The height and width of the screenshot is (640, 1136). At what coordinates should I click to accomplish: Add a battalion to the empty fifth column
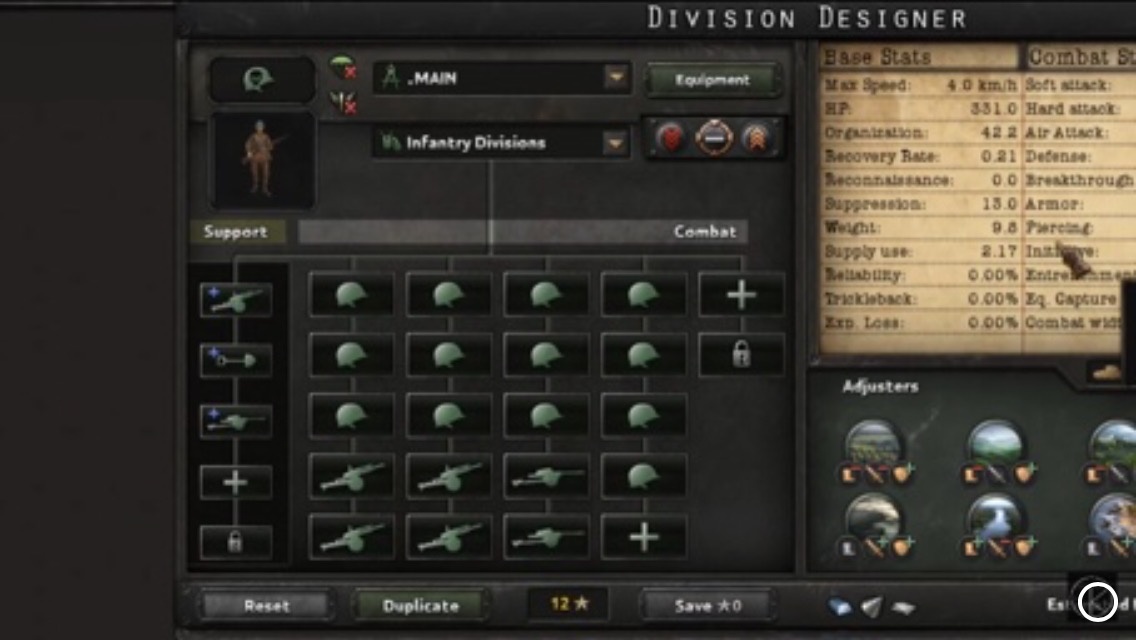coord(741,295)
